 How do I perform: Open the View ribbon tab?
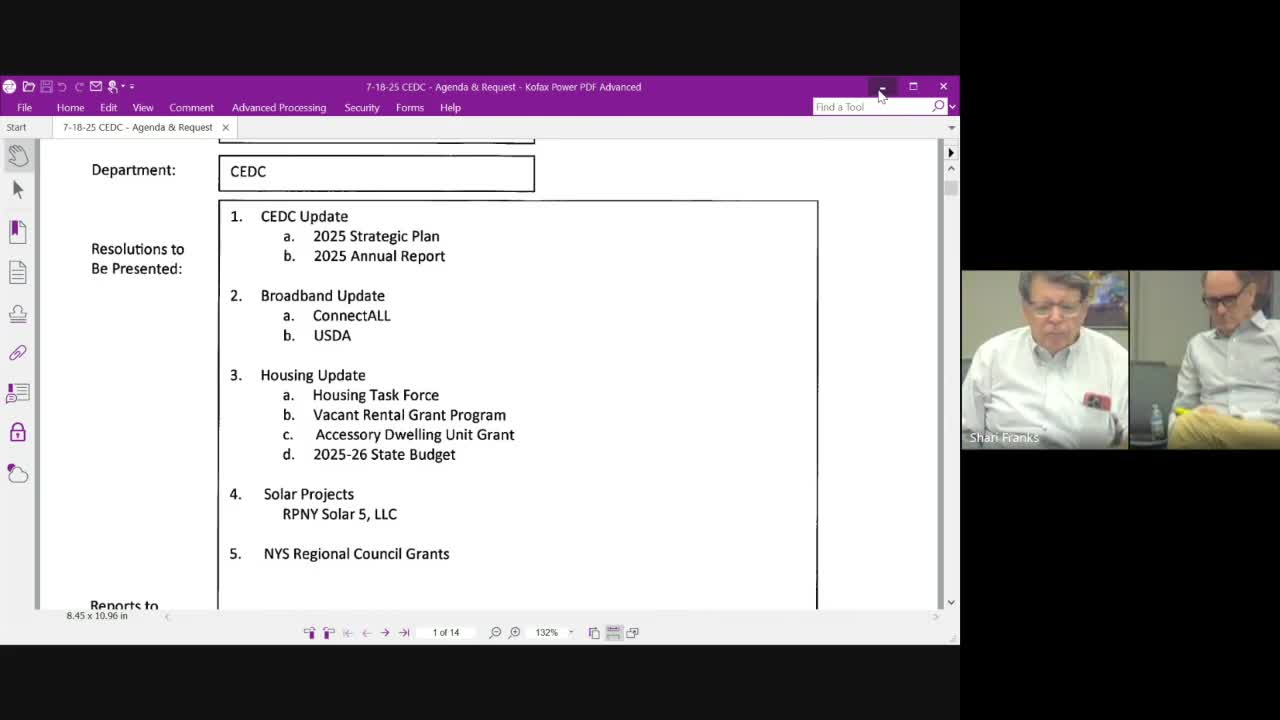click(x=143, y=108)
